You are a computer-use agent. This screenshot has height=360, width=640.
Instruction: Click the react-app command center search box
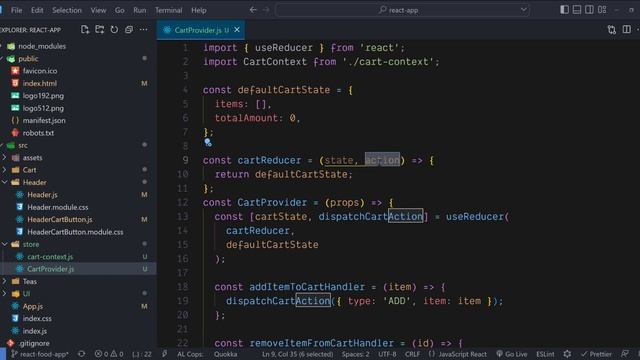(402, 10)
